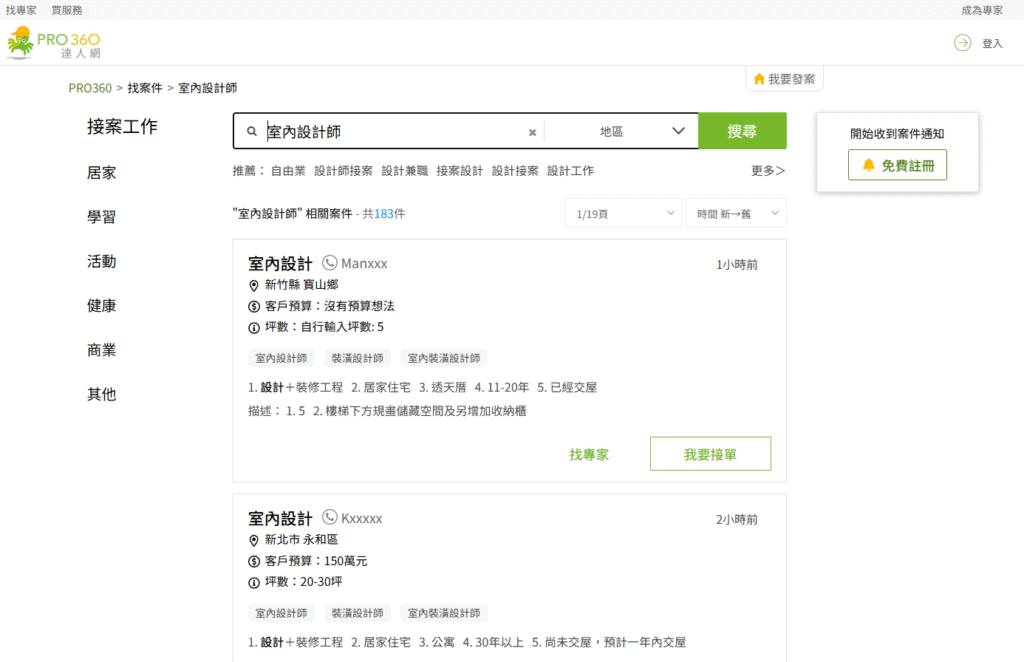Click the 找案件 breadcrumb link
This screenshot has width=1024, height=662.
[x=145, y=88]
